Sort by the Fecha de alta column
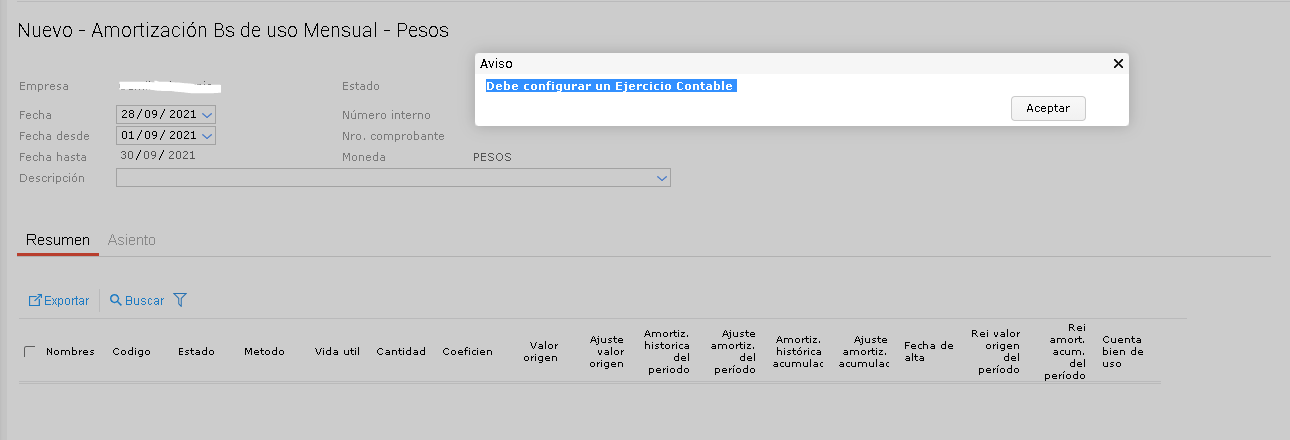The height and width of the screenshot is (440, 1290). click(928, 352)
